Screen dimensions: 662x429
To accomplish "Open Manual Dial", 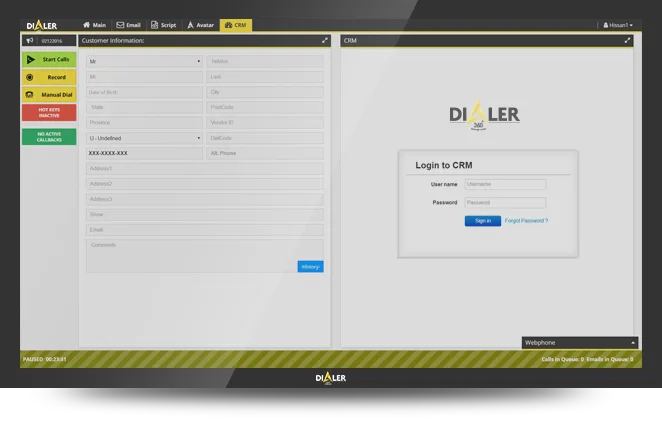I will click(49, 95).
